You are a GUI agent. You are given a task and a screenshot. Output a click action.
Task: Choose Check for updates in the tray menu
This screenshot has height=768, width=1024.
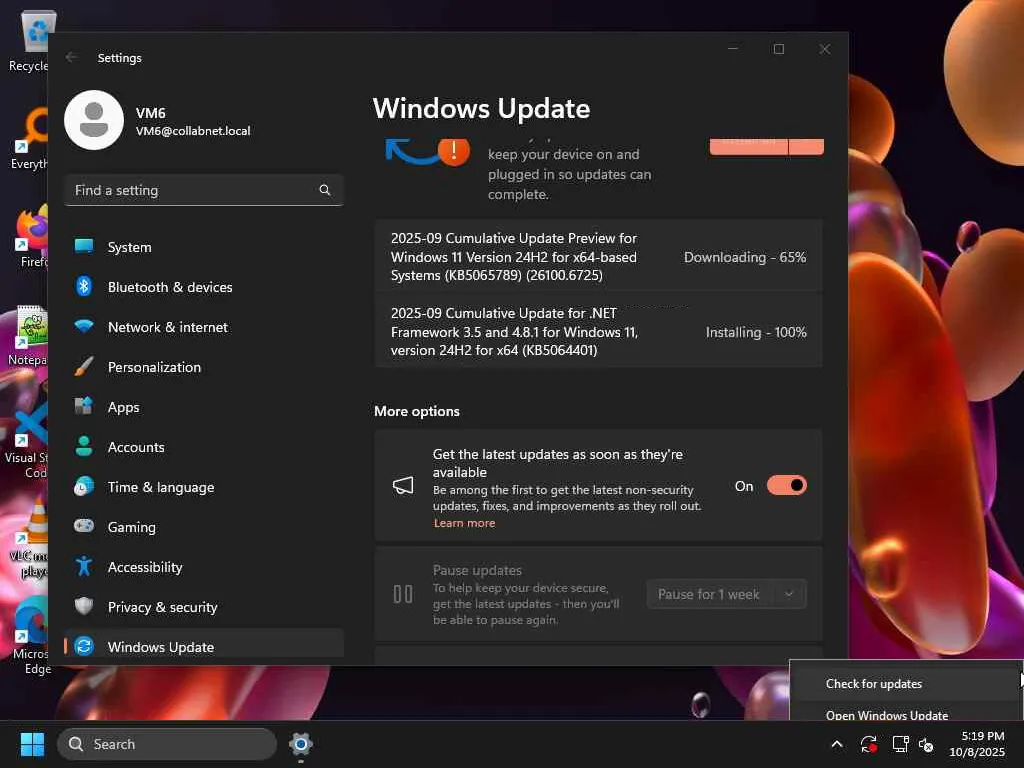click(874, 684)
